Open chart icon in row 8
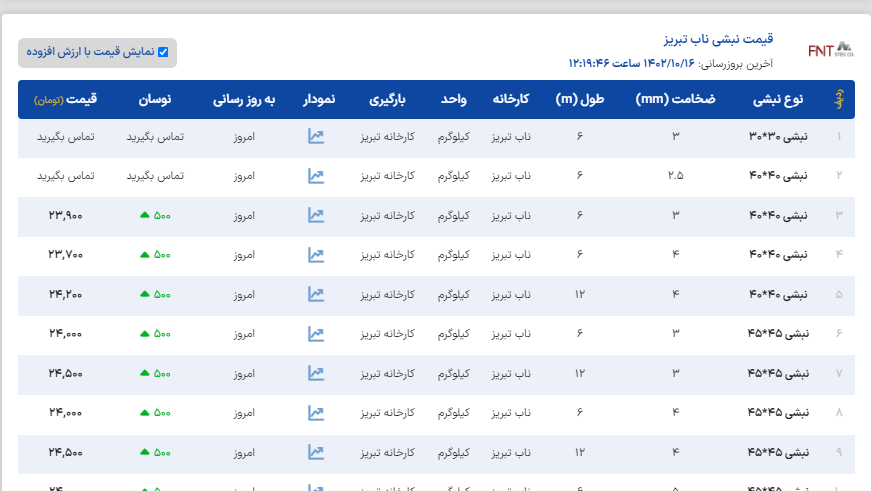 [316, 412]
